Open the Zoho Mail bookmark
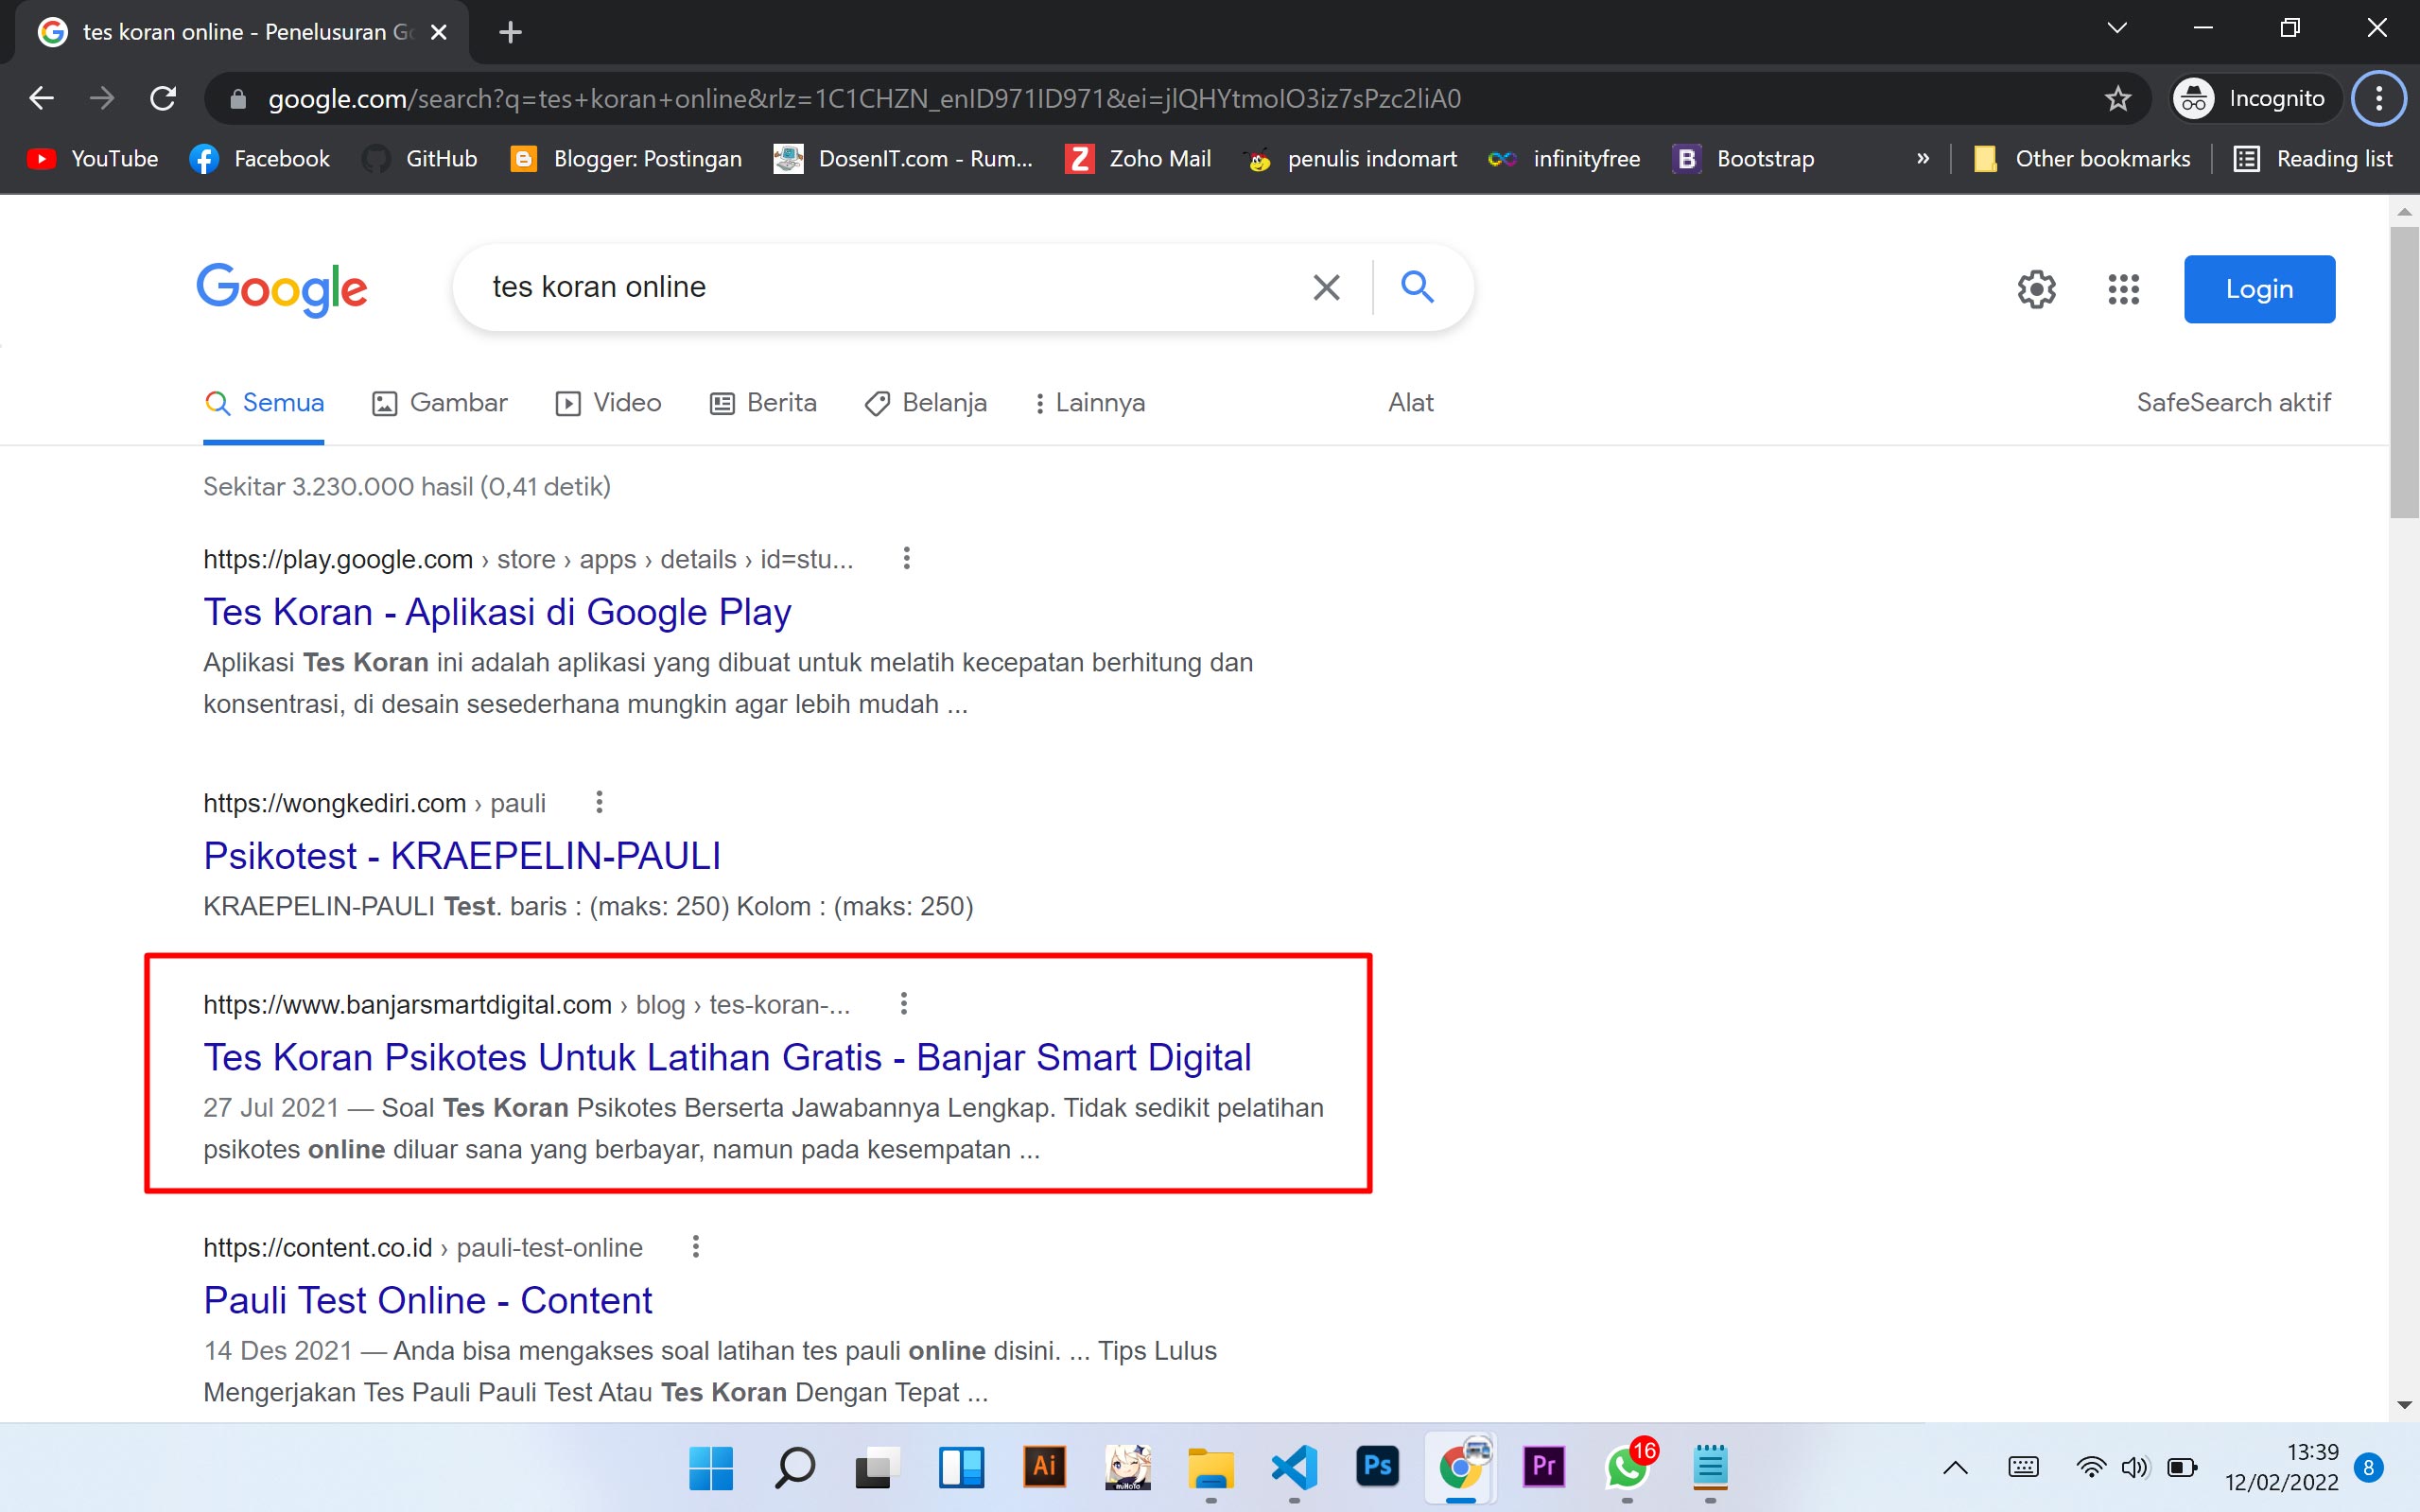 click(x=1139, y=158)
